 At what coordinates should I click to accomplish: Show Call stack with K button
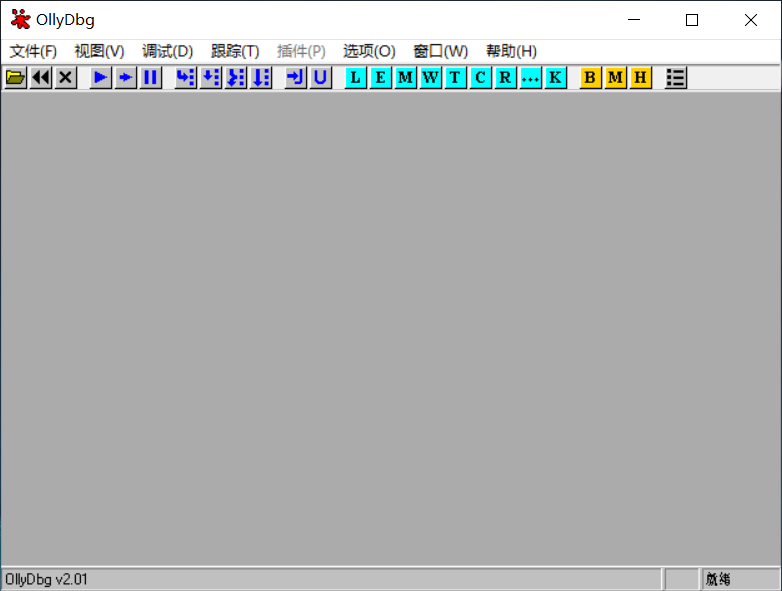(x=556, y=78)
